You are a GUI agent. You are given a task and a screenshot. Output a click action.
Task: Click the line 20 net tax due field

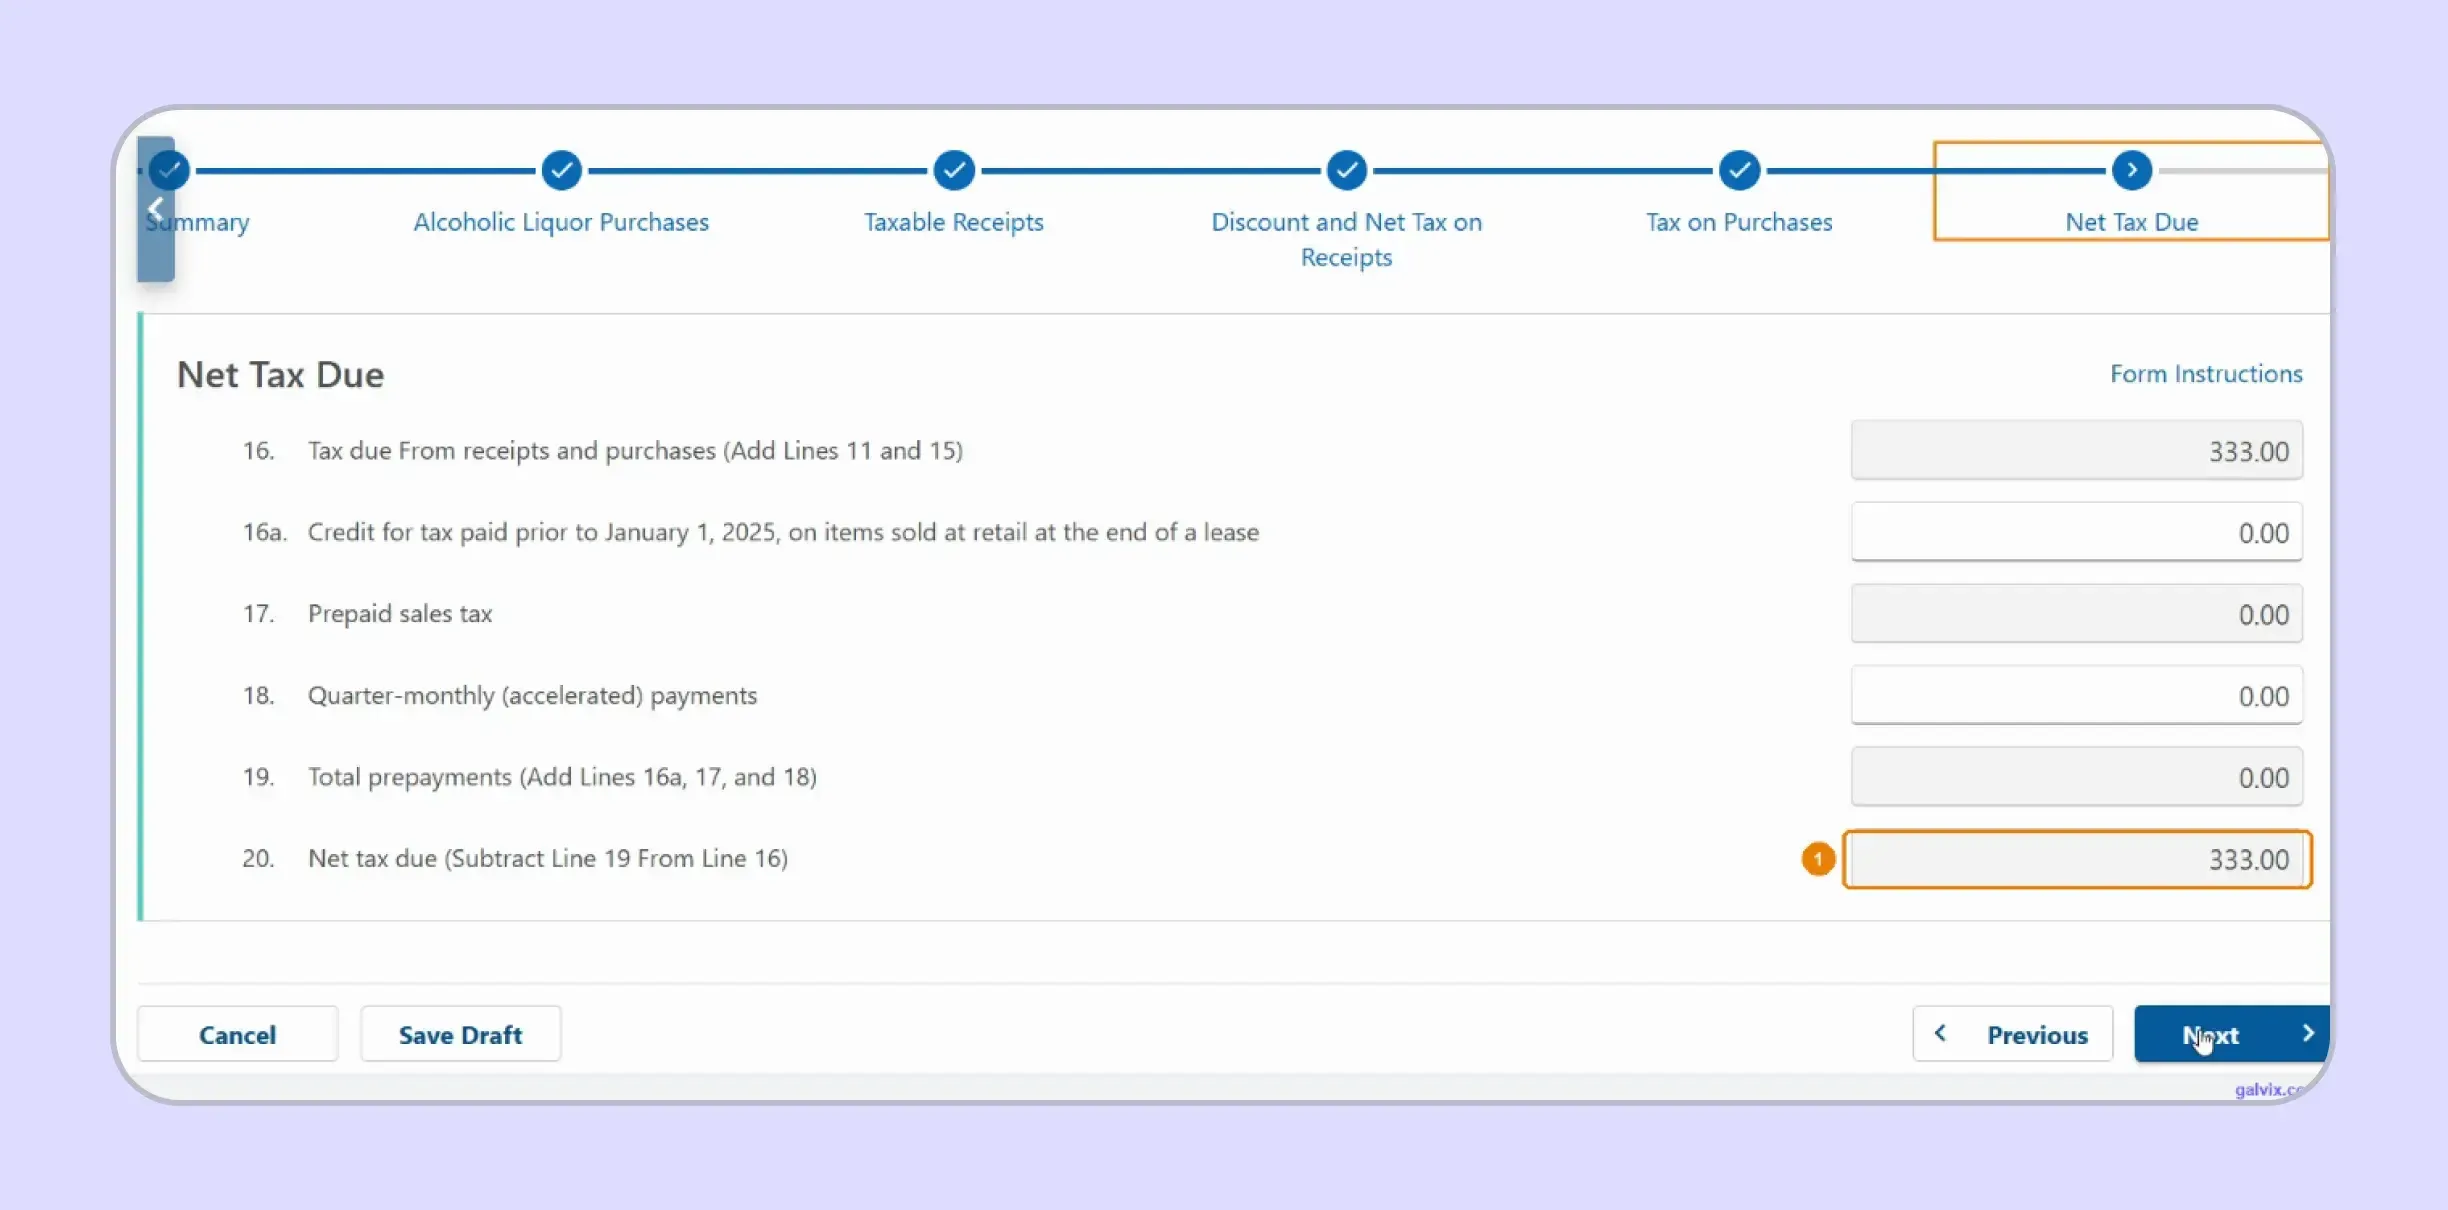[2077, 859]
